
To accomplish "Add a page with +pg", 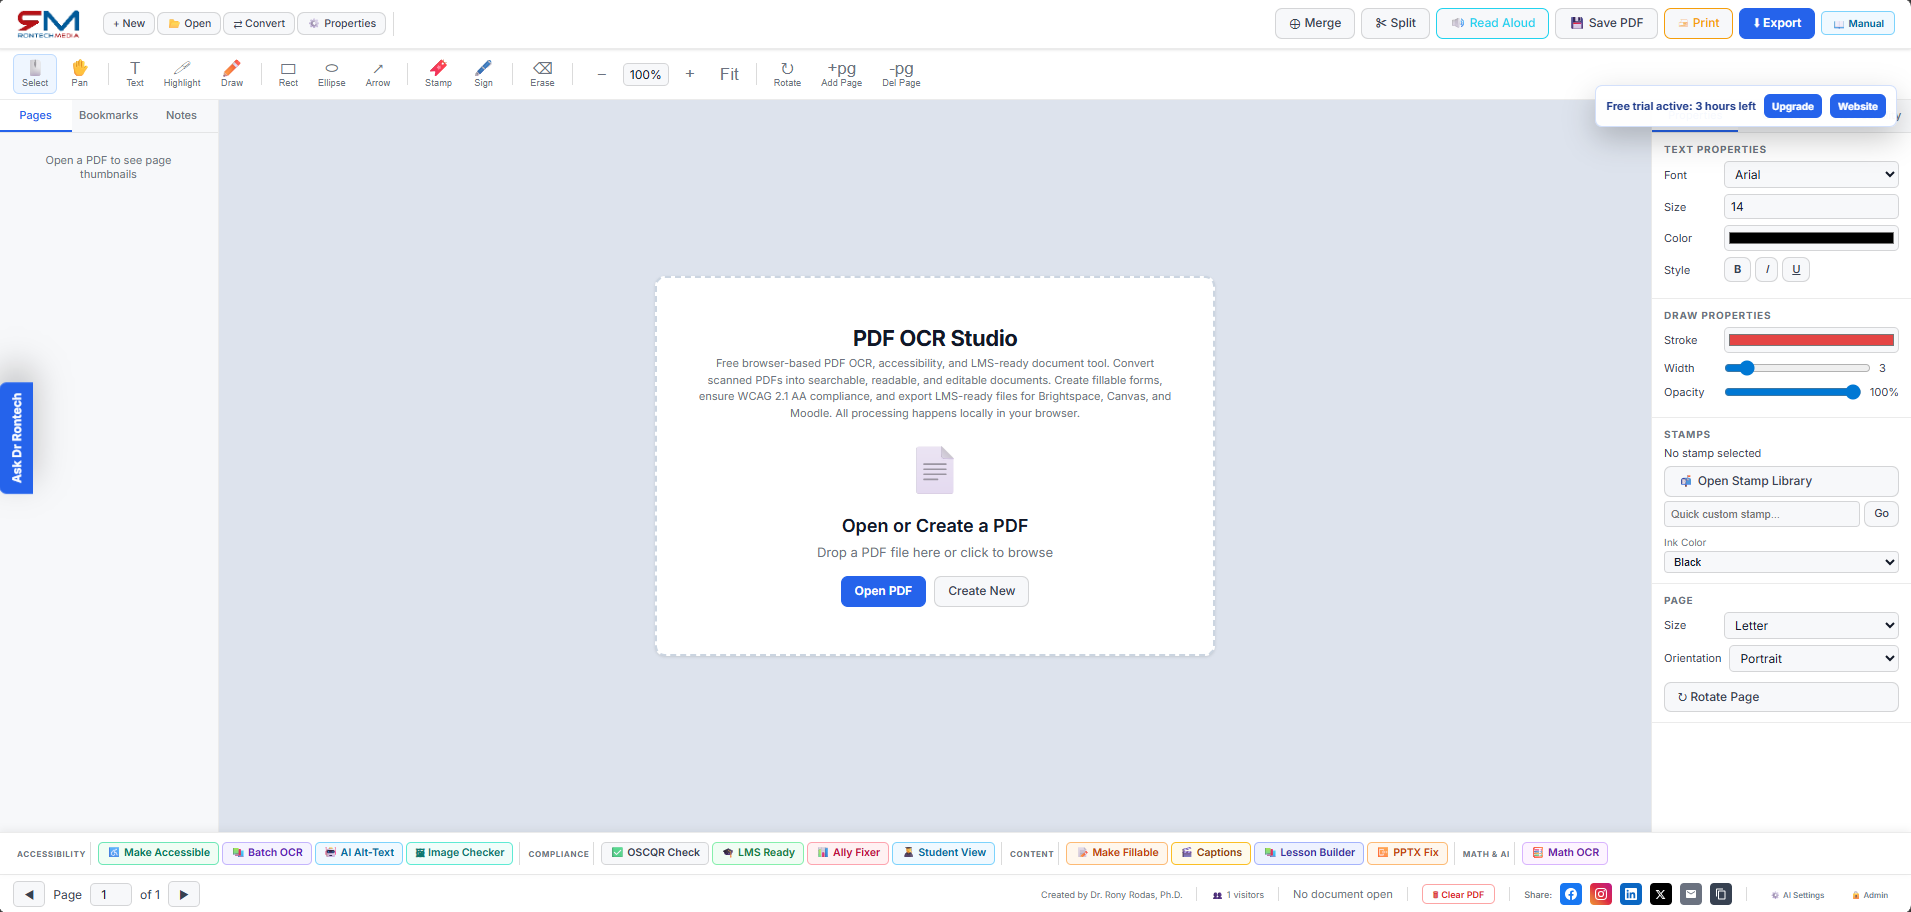I will [x=842, y=74].
